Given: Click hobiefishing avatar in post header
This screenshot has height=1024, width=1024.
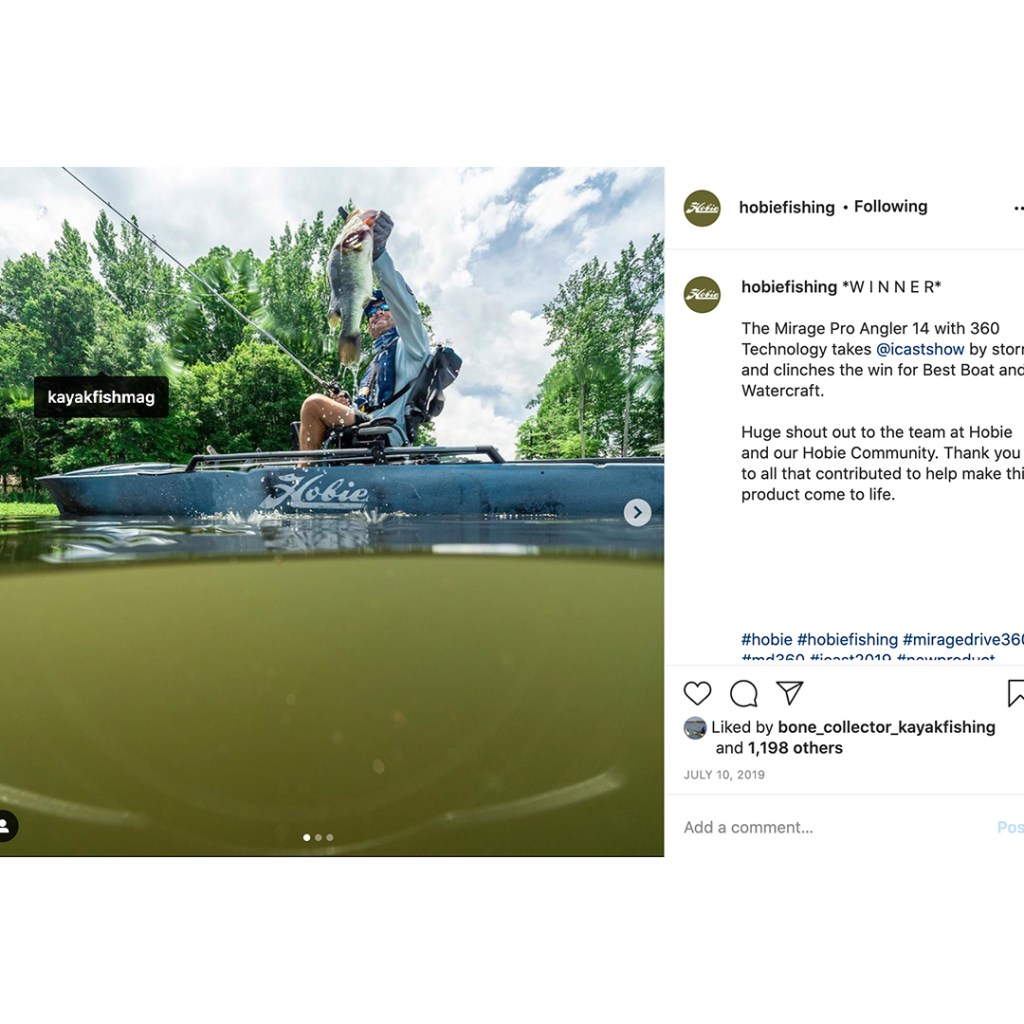Looking at the screenshot, I should point(702,208).
